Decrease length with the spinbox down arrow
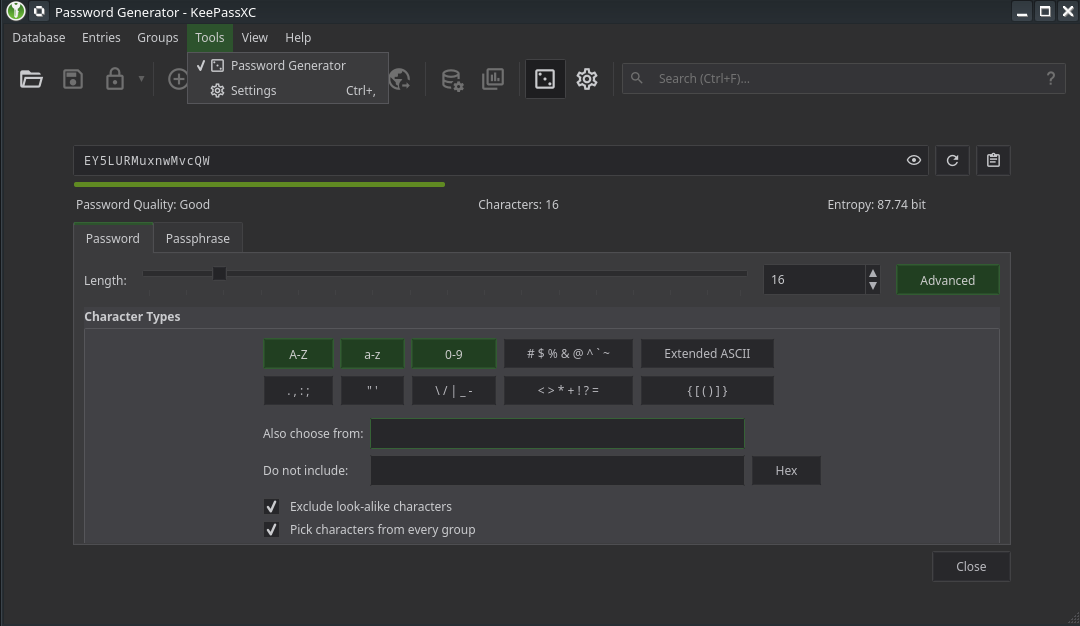 click(873, 286)
